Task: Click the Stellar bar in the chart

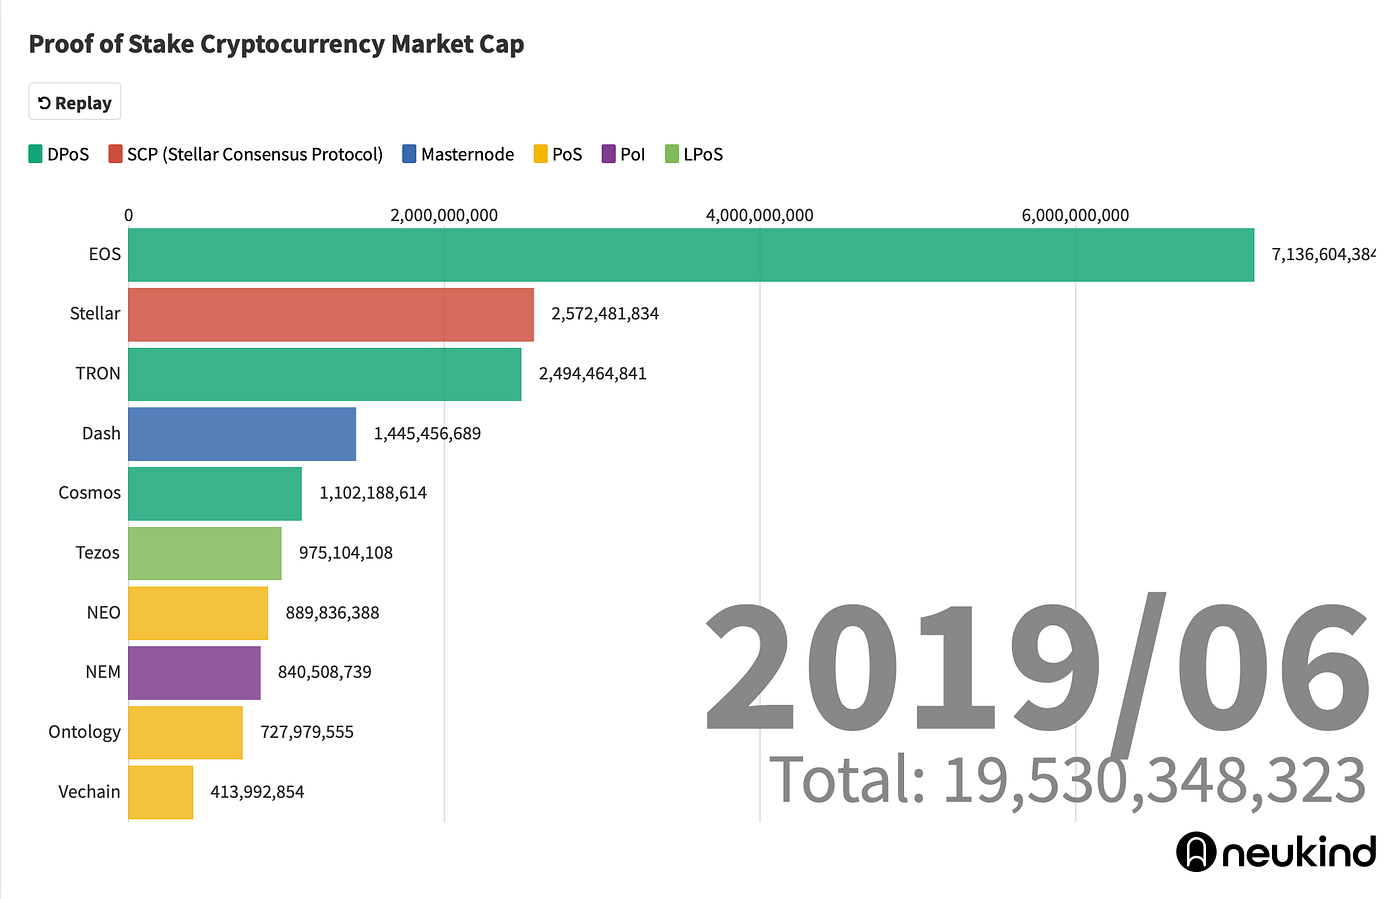Action: click(x=331, y=314)
